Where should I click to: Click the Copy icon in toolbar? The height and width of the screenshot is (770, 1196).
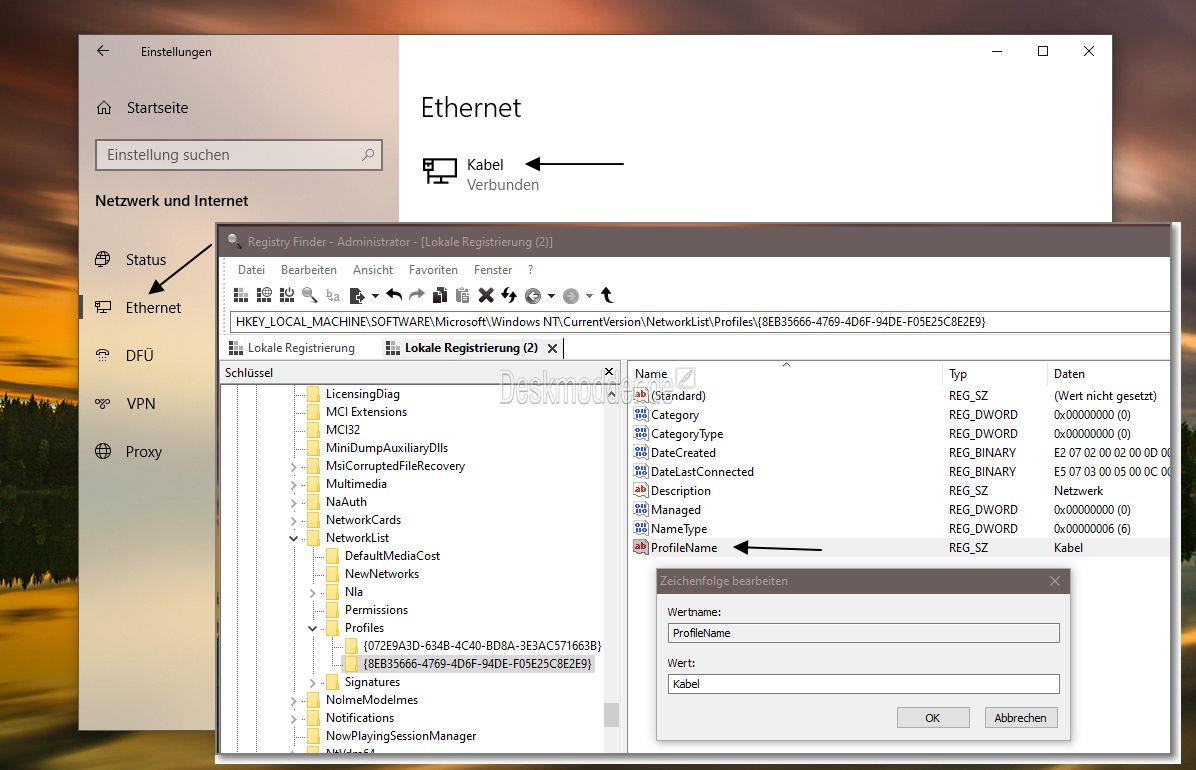(439, 295)
